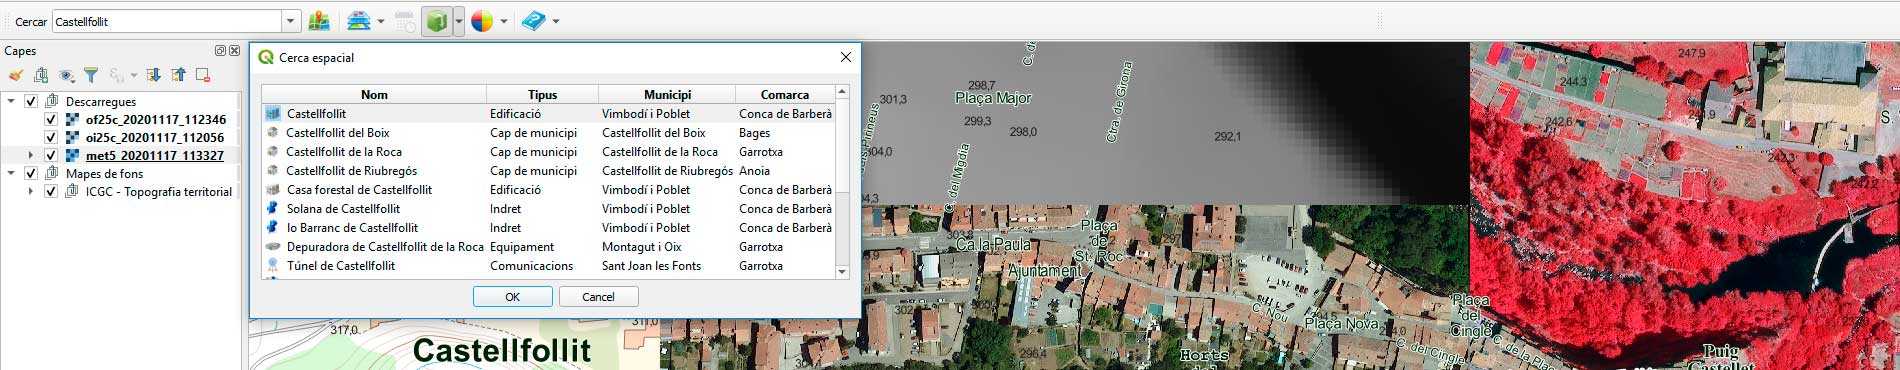Select Castellfollit de Riubregós result row
Viewport: 1900px width, 370px height.
tap(548, 171)
